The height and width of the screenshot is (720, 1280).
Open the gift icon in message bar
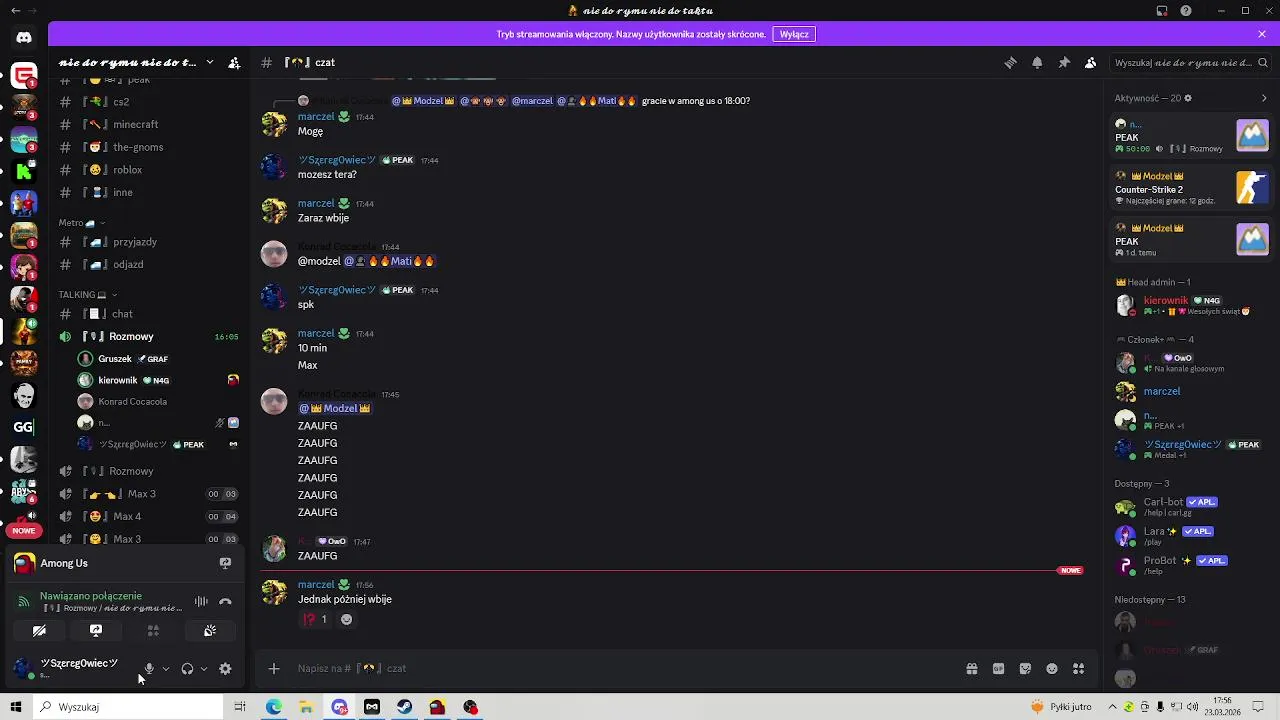971,669
